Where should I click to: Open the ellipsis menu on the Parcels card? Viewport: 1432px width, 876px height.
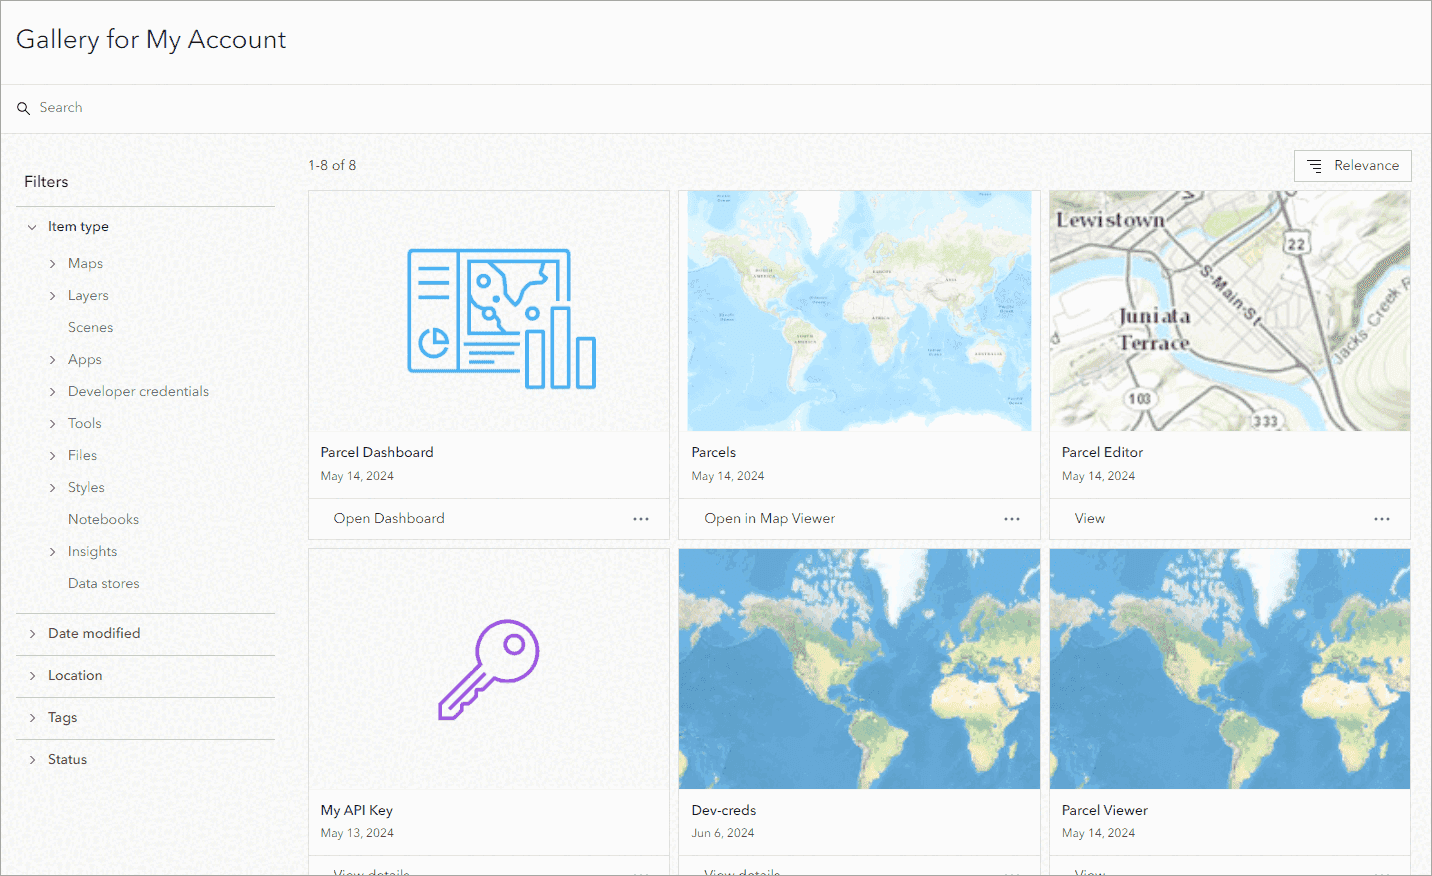point(1011,518)
